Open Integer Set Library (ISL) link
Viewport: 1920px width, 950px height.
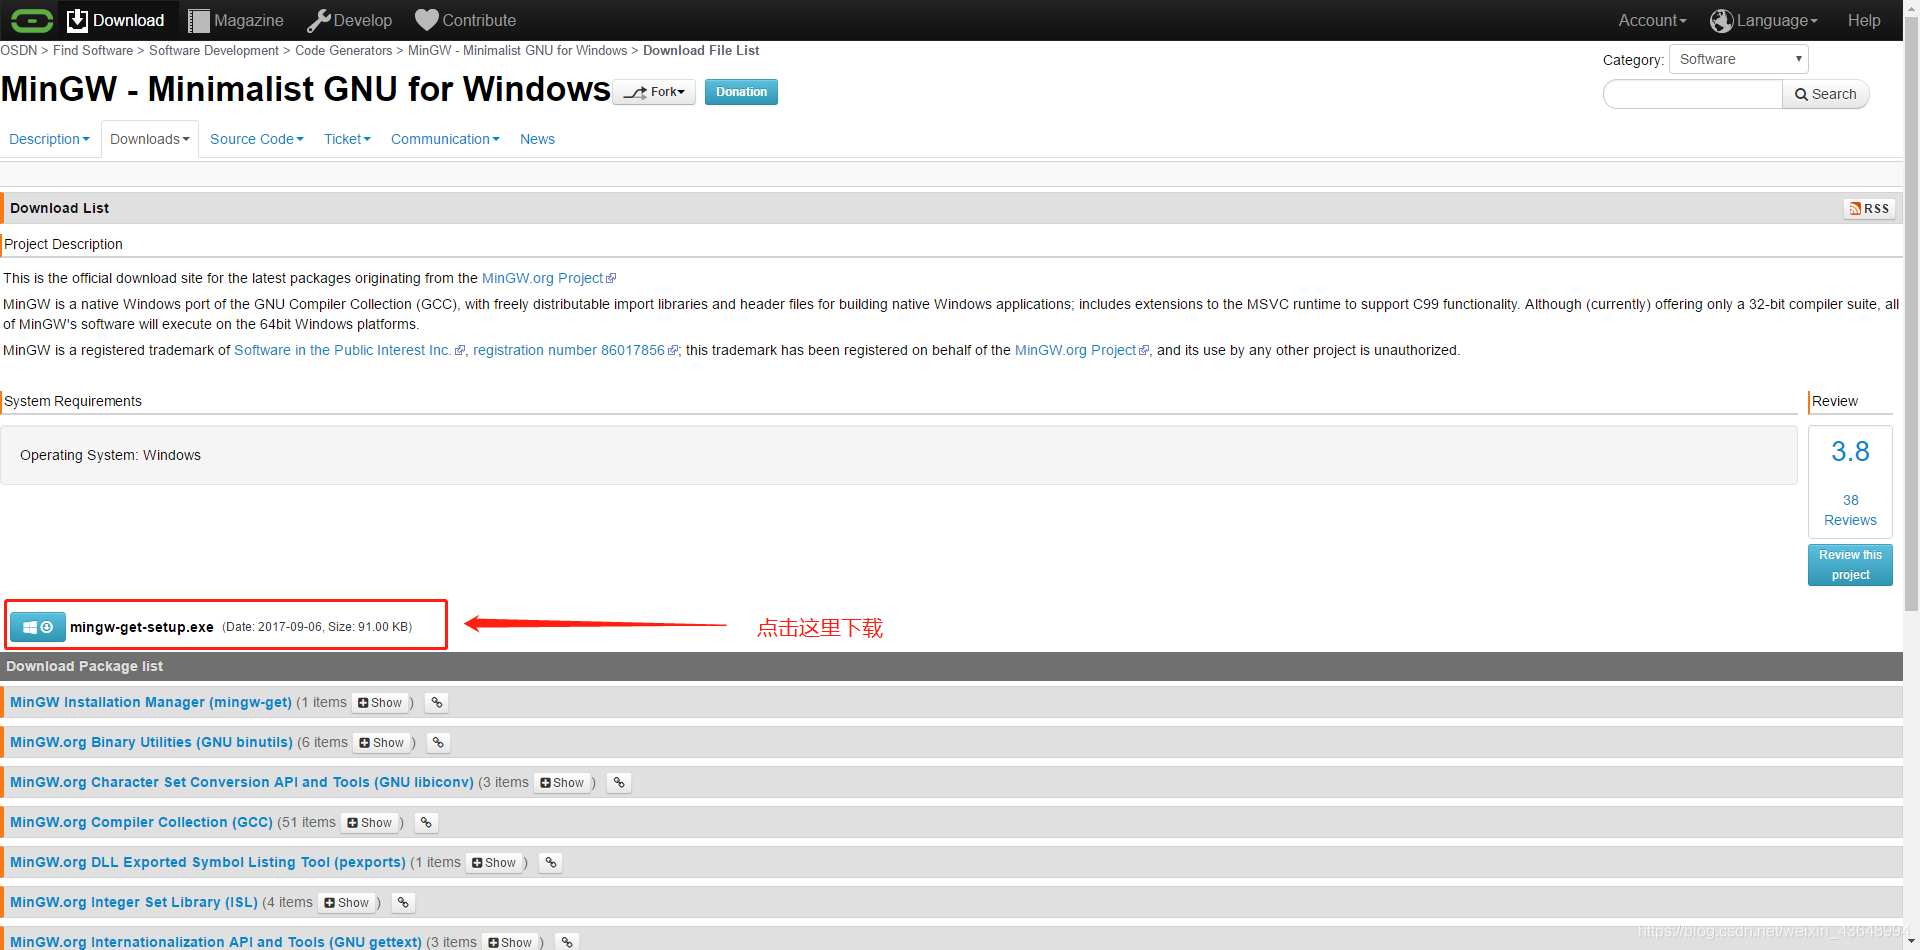[134, 902]
